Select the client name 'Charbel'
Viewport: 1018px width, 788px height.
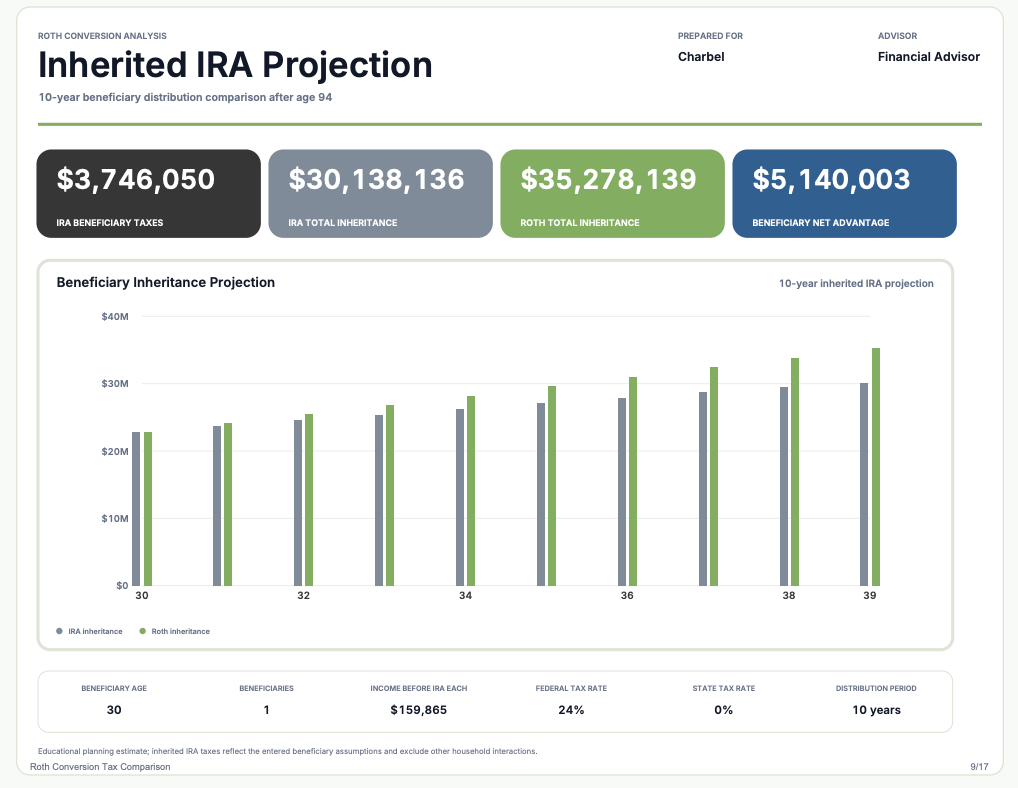701,56
